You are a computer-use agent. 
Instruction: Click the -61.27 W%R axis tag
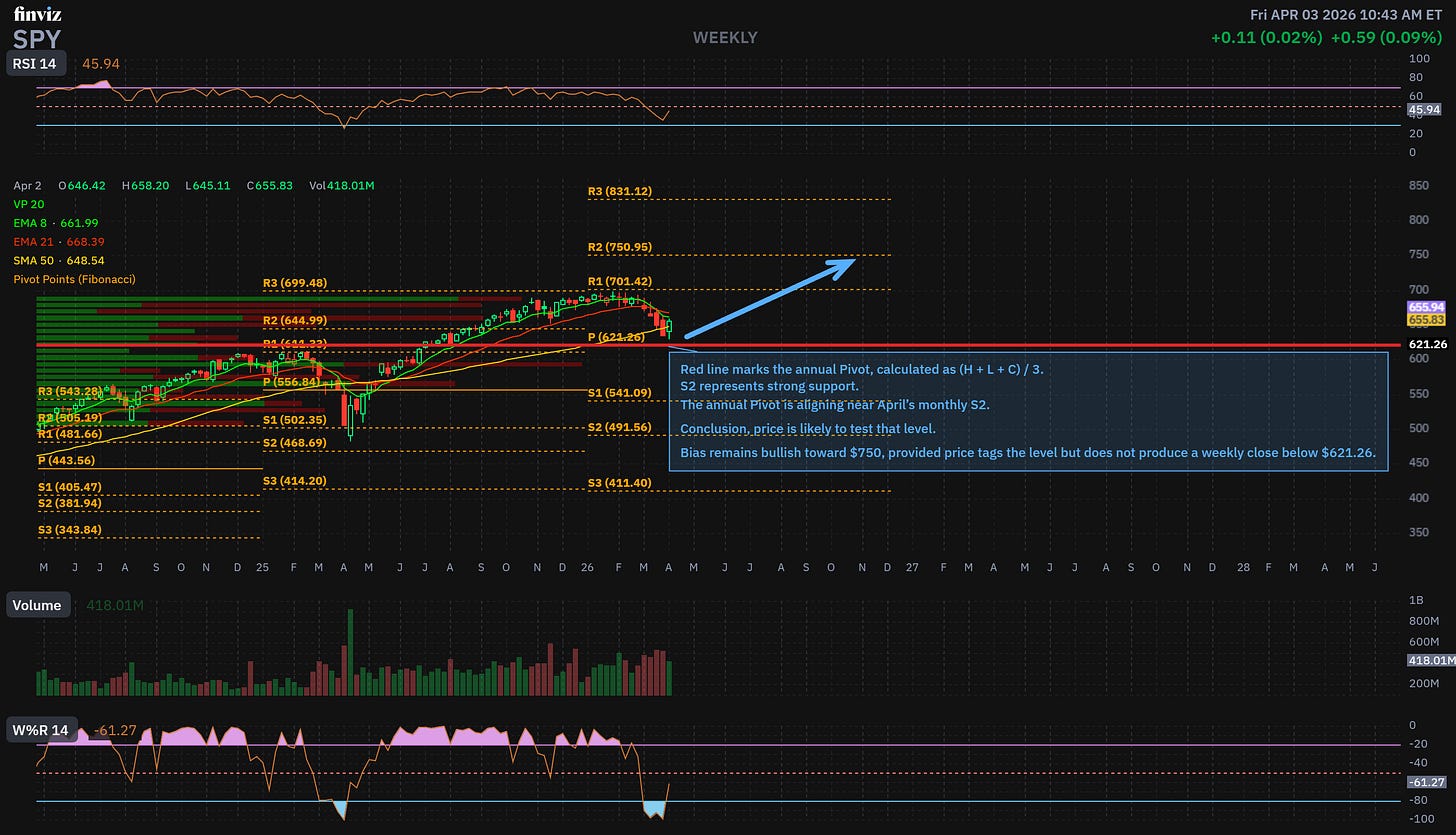(x=1426, y=782)
